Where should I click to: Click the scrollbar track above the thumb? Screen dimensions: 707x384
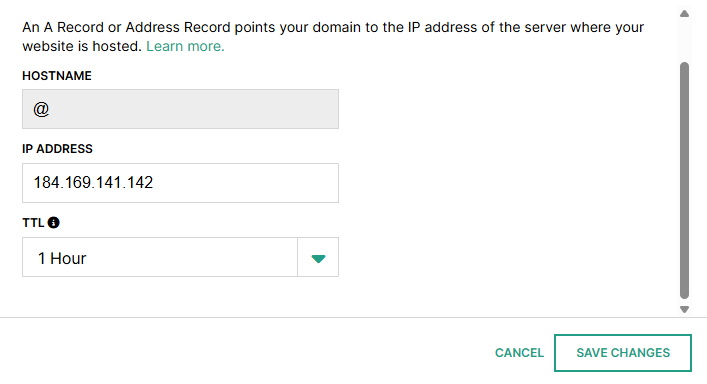click(684, 41)
